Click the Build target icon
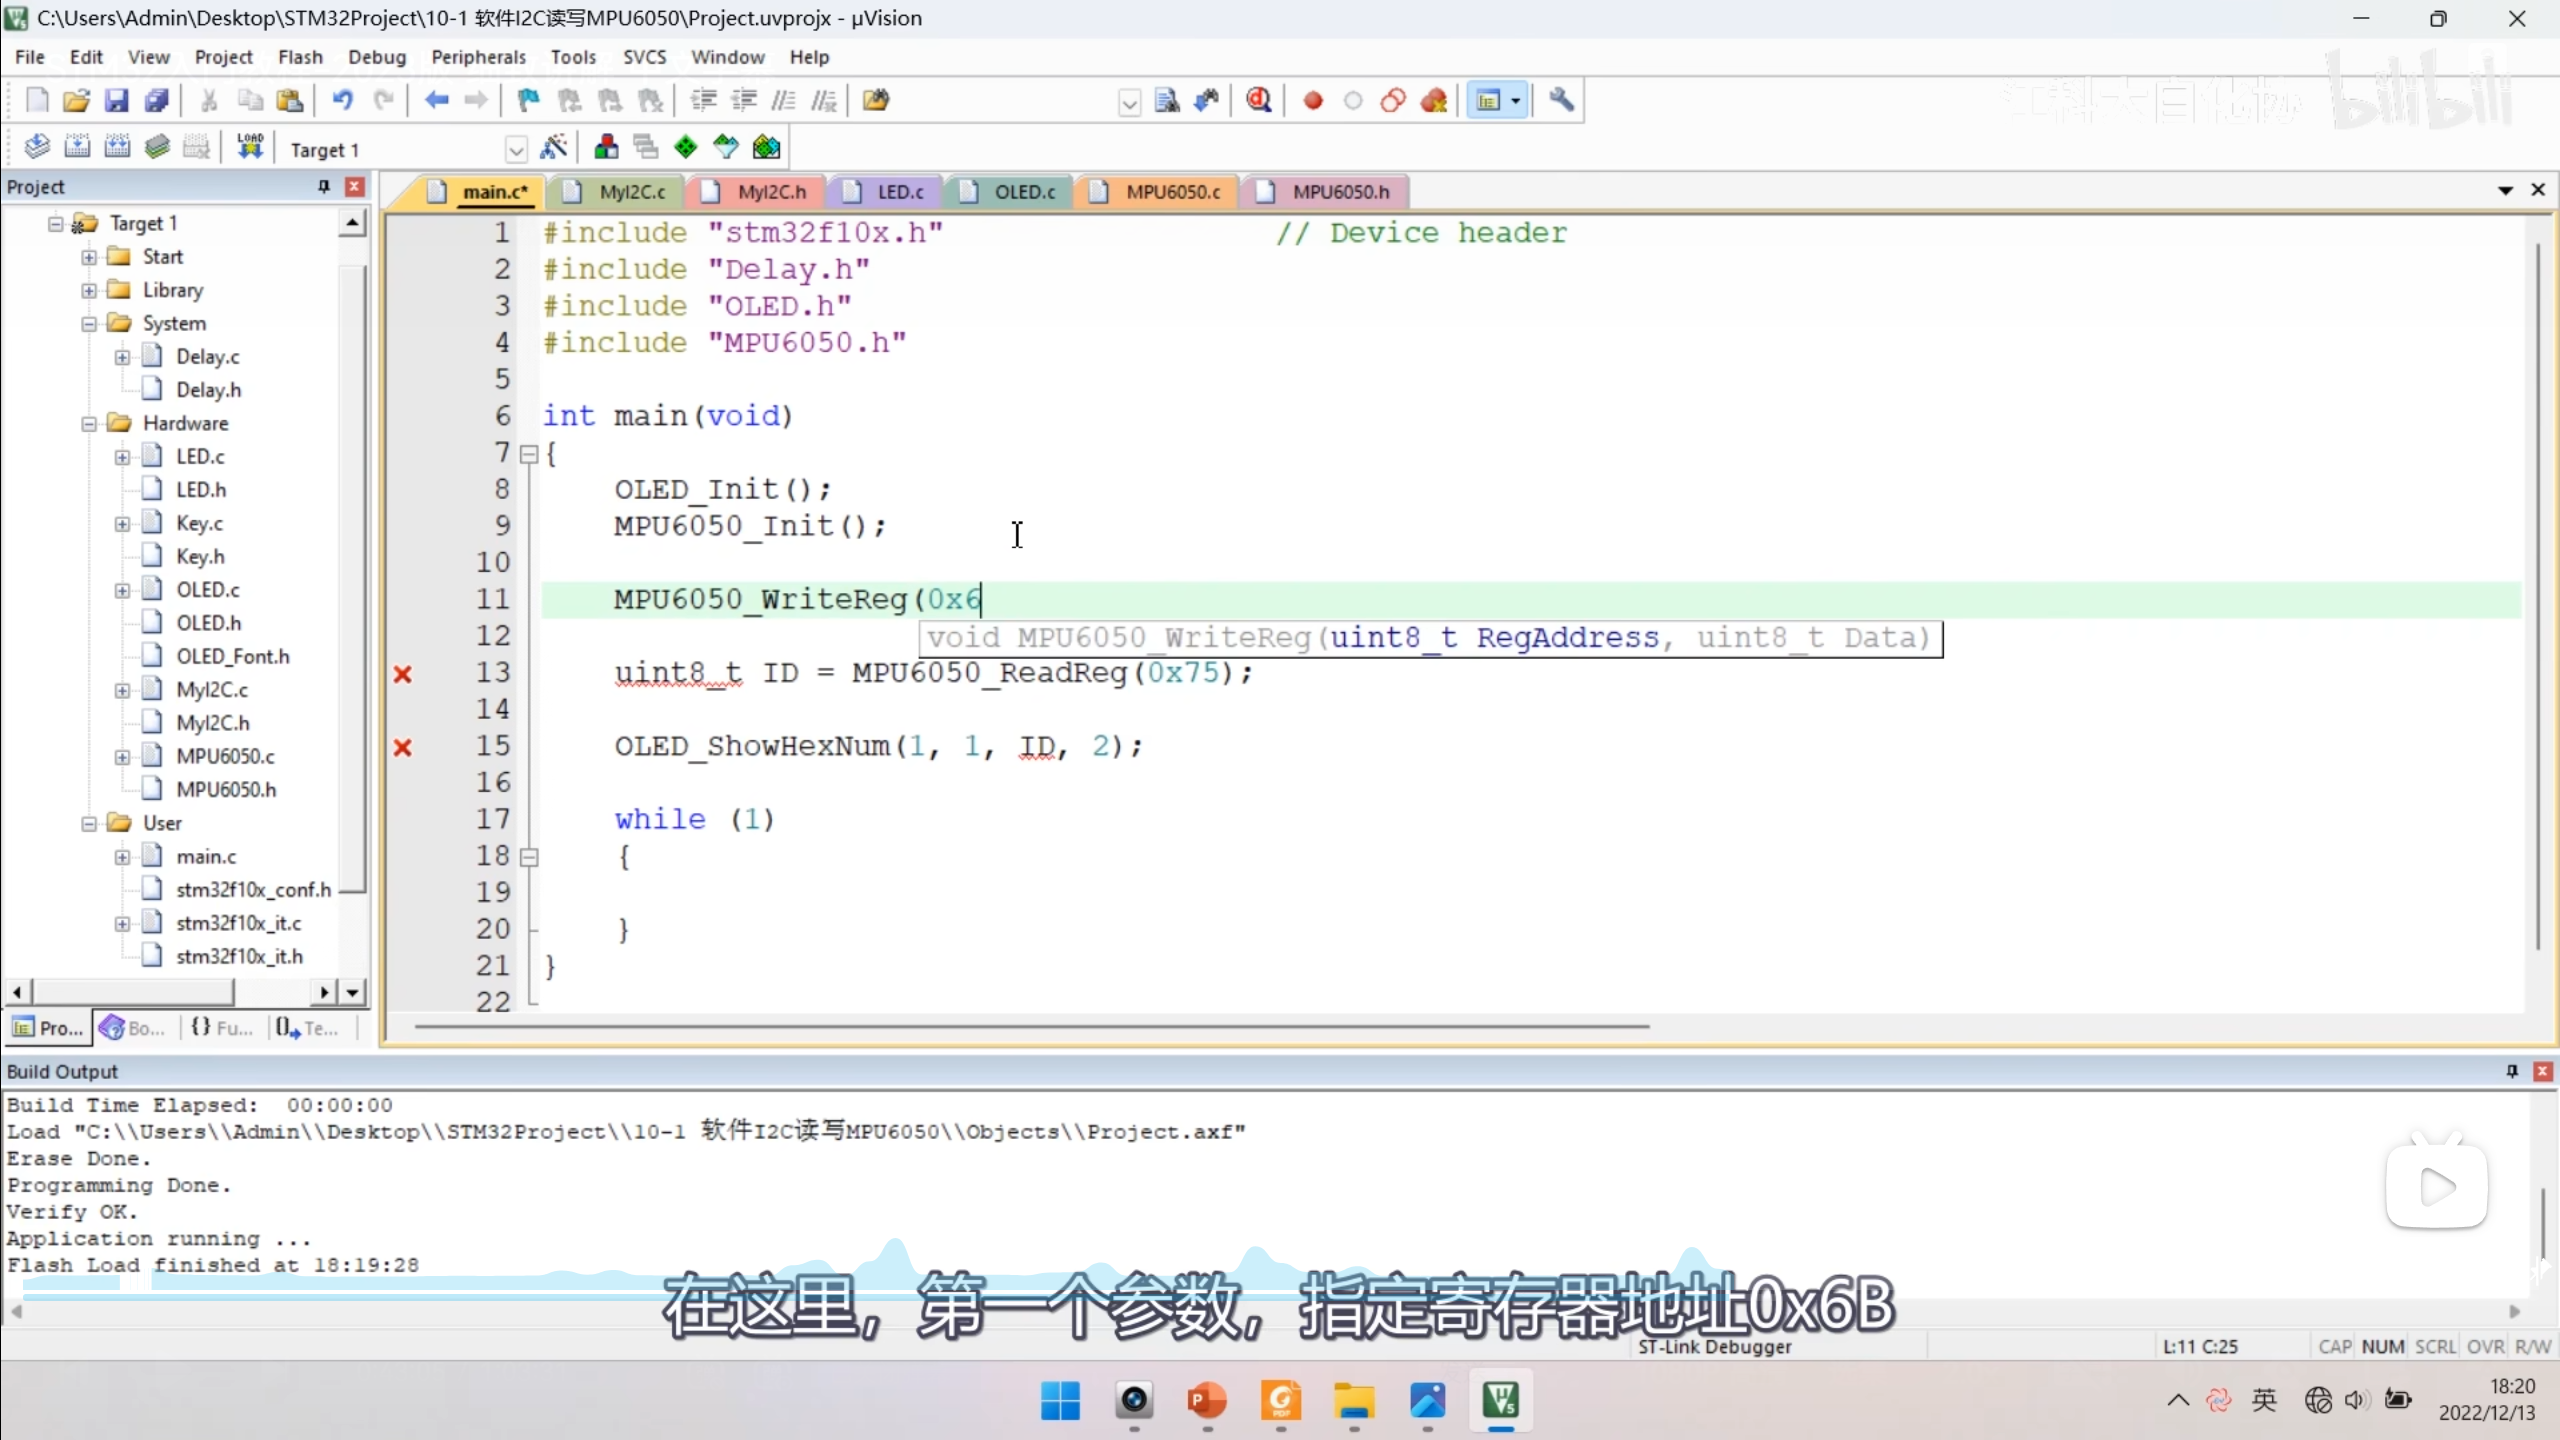2560x1440 pixels. pyautogui.click(x=77, y=148)
